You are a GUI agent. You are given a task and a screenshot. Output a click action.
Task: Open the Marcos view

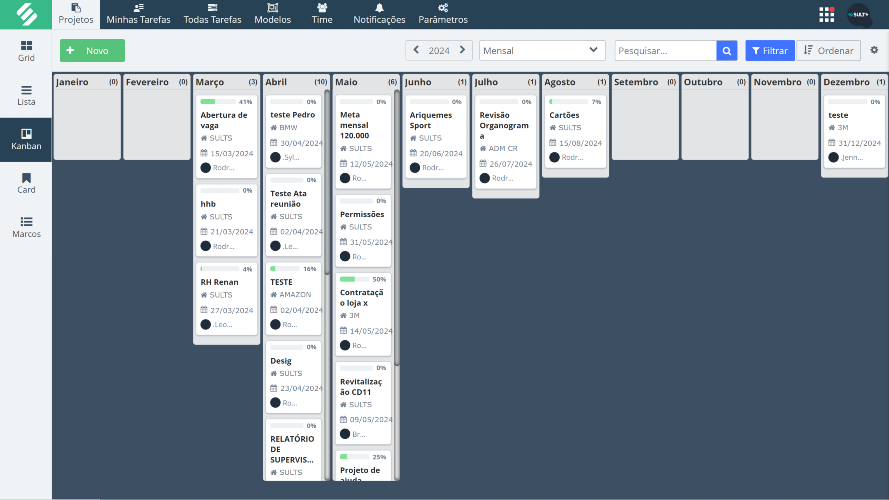[26, 227]
